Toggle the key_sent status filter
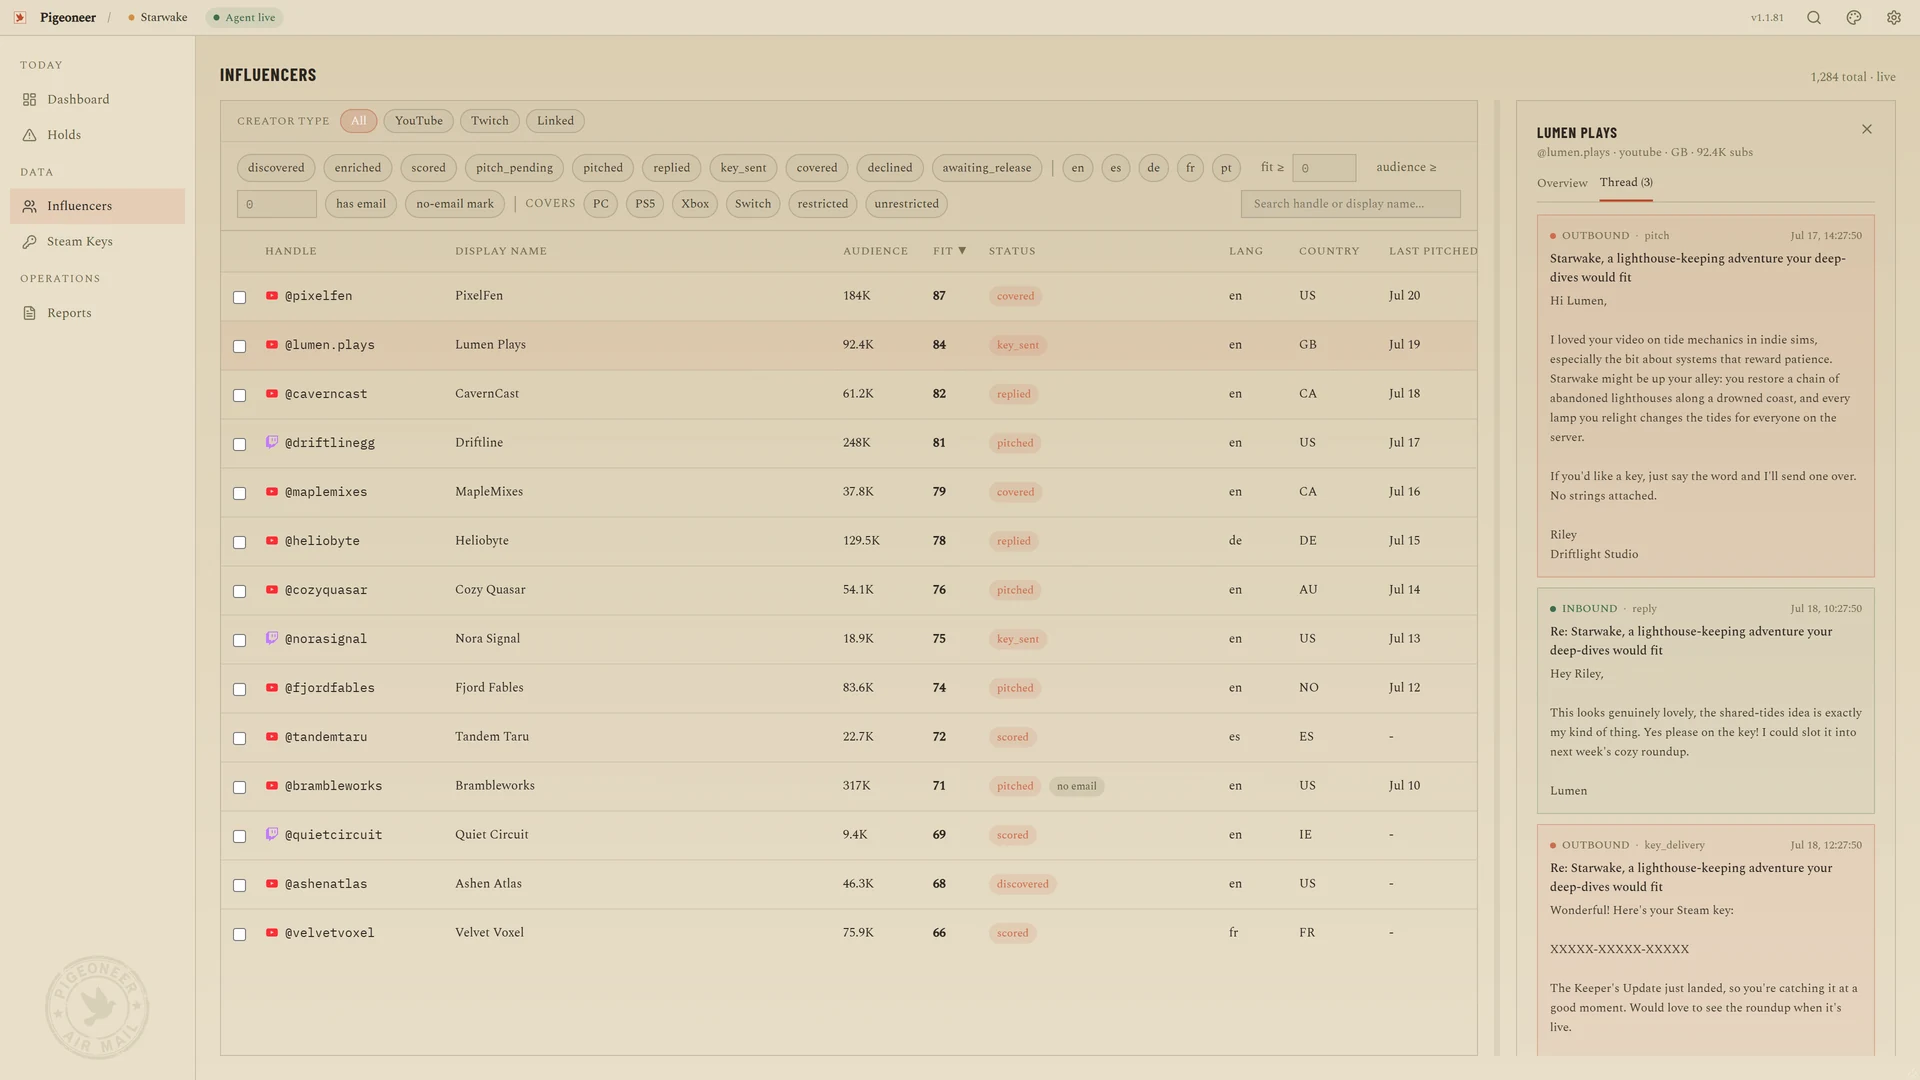Screen dimensions: 1920x1080 tap(743, 168)
